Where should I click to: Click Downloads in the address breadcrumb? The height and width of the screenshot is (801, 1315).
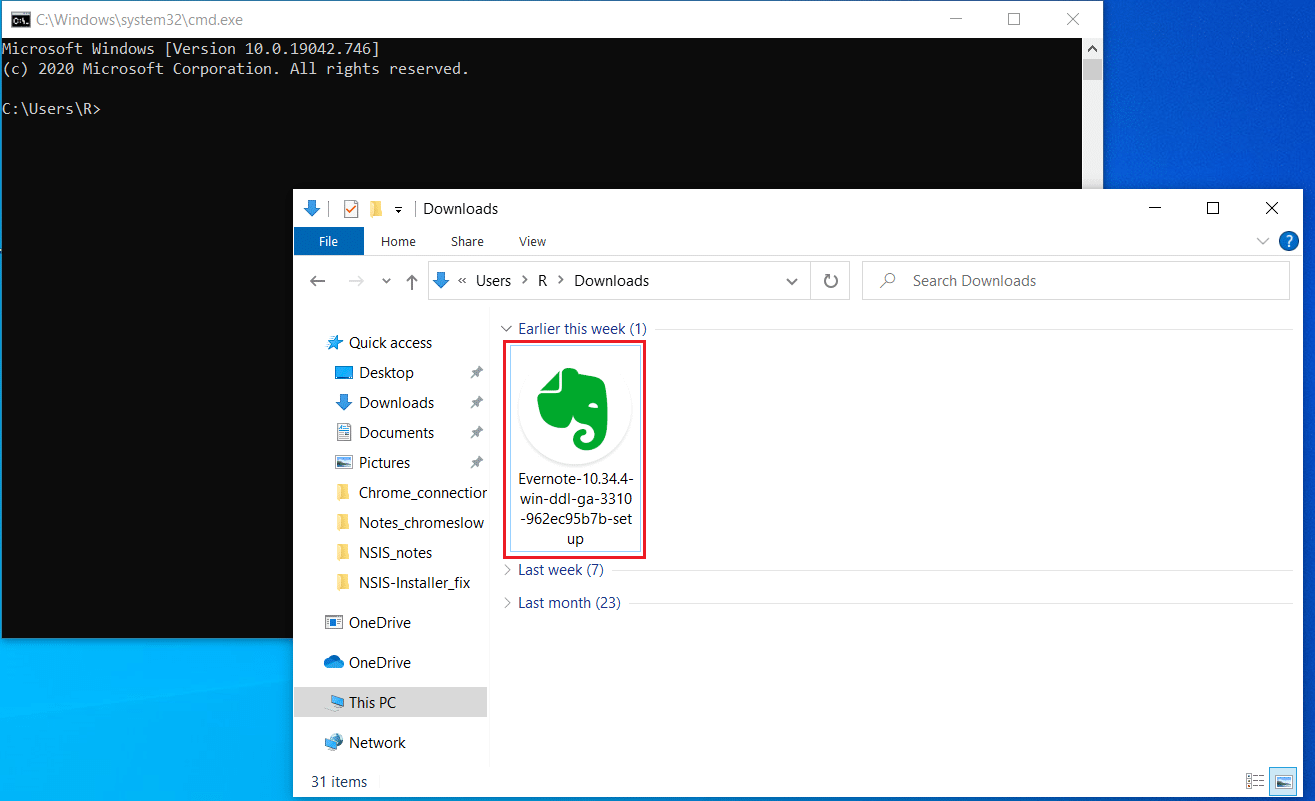coord(611,281)
